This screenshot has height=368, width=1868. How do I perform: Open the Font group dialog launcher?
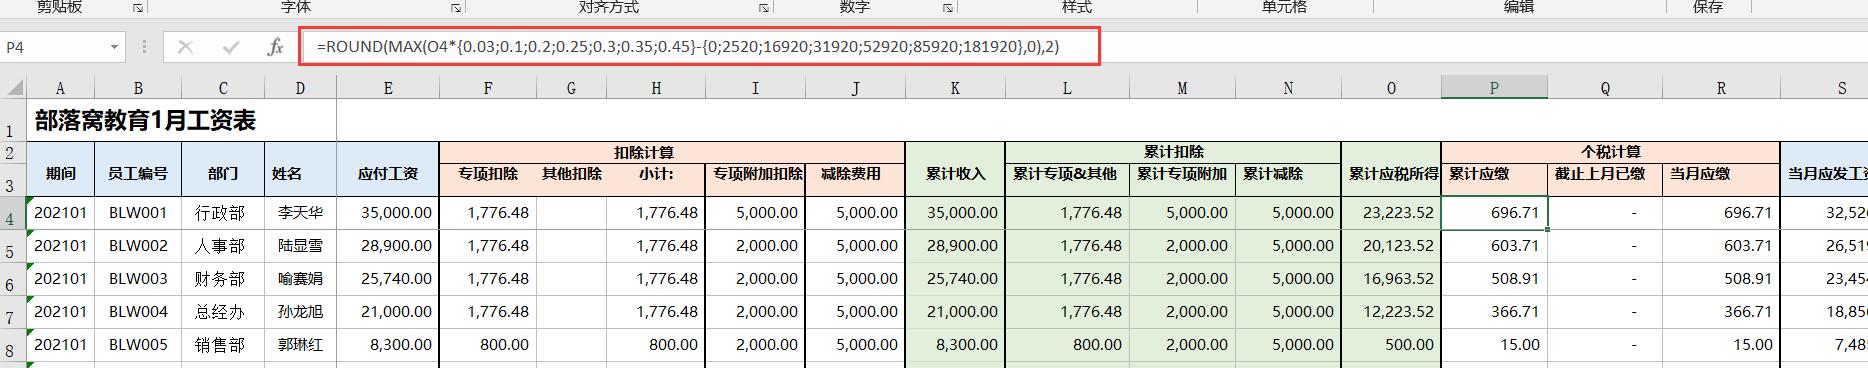(456, 8)
